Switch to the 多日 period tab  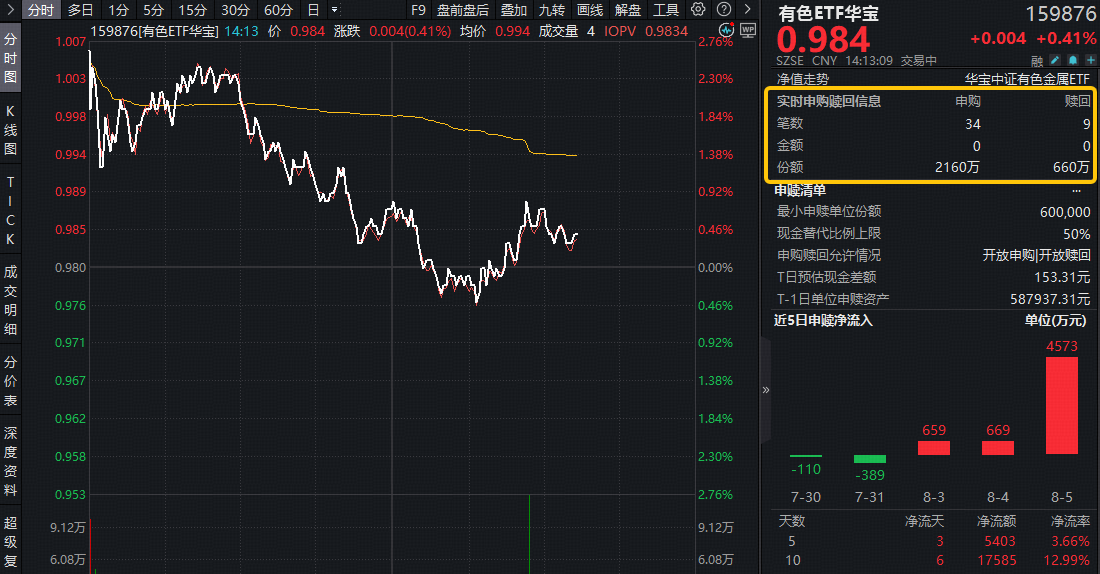click(81, 10)
